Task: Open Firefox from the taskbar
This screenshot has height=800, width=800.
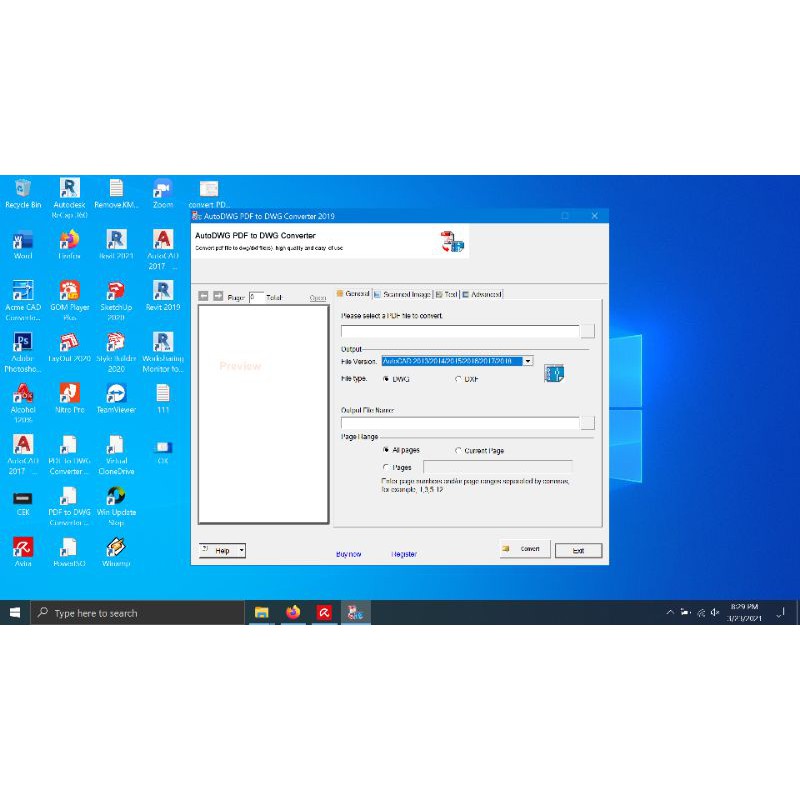Action: 291,612
